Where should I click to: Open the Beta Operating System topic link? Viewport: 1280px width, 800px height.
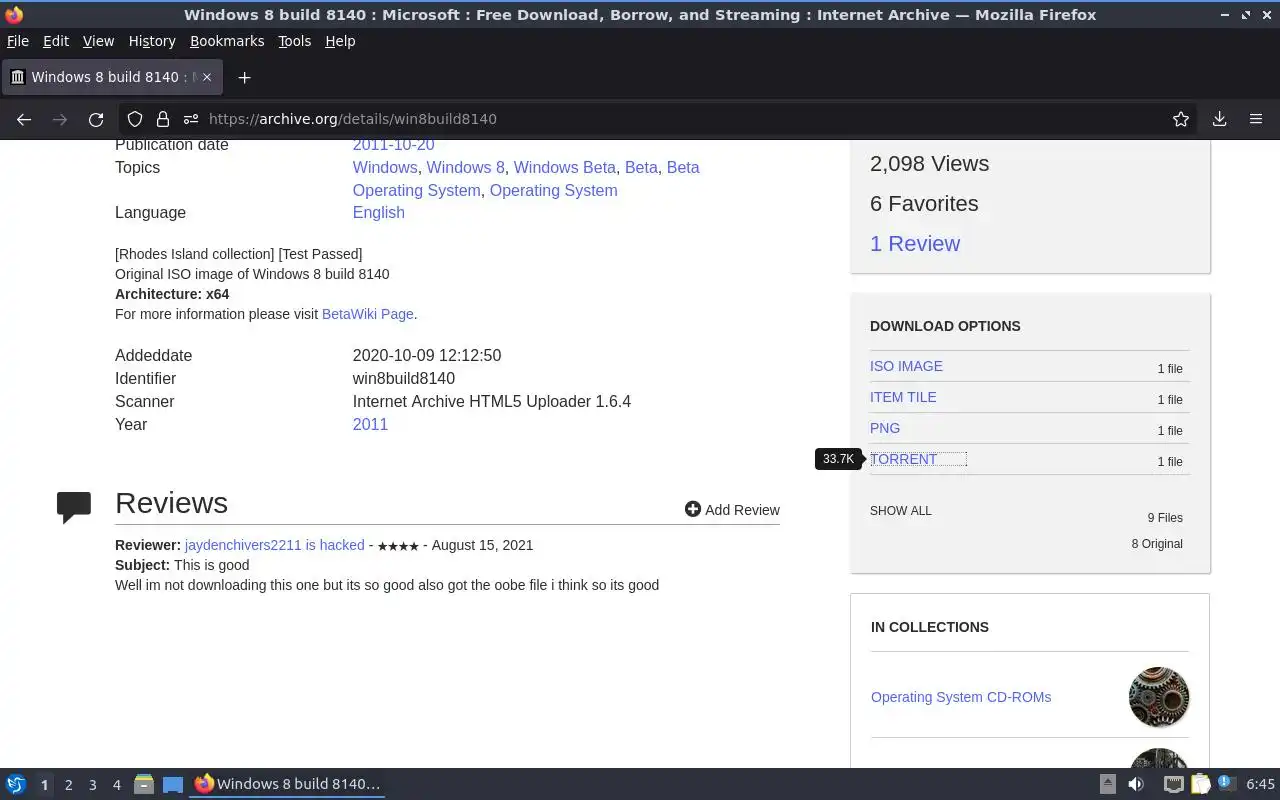(526, 179)
